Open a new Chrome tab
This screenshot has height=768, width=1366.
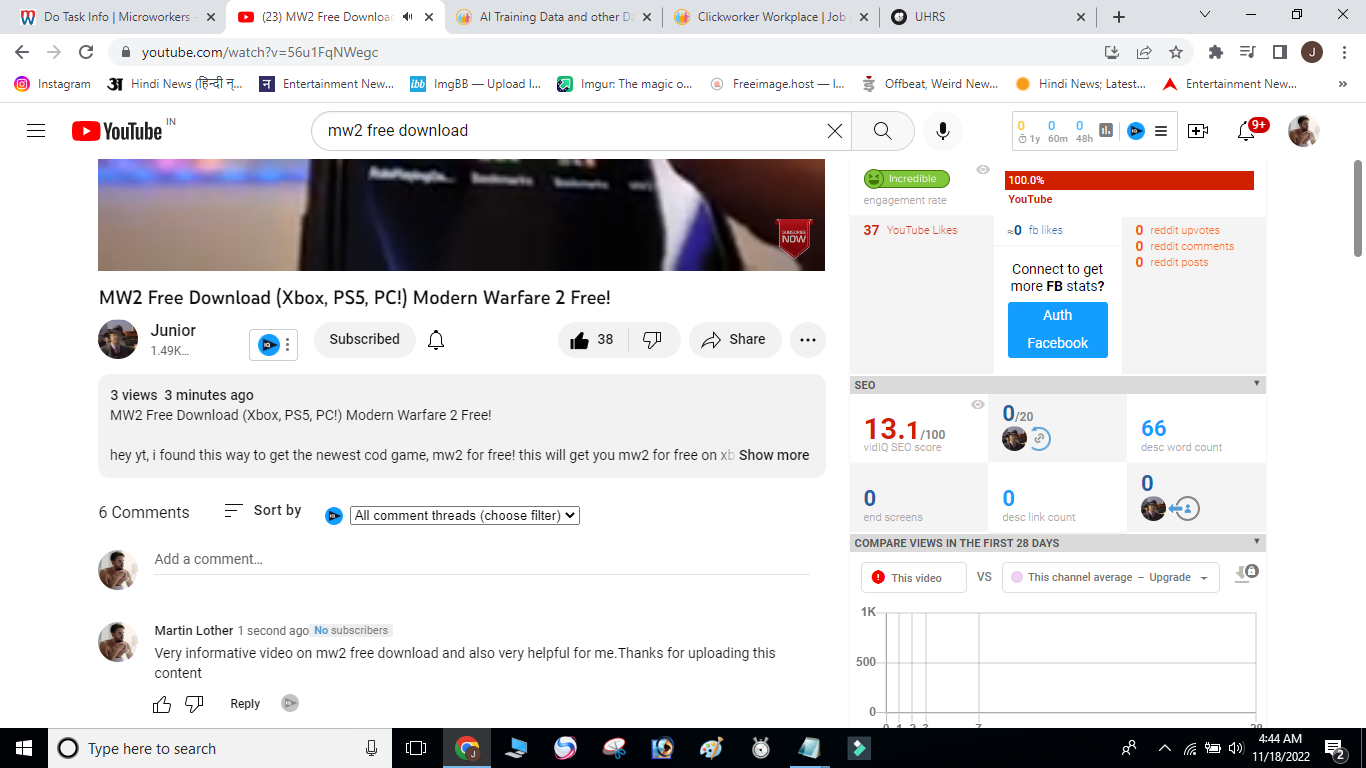(1118, 17)
